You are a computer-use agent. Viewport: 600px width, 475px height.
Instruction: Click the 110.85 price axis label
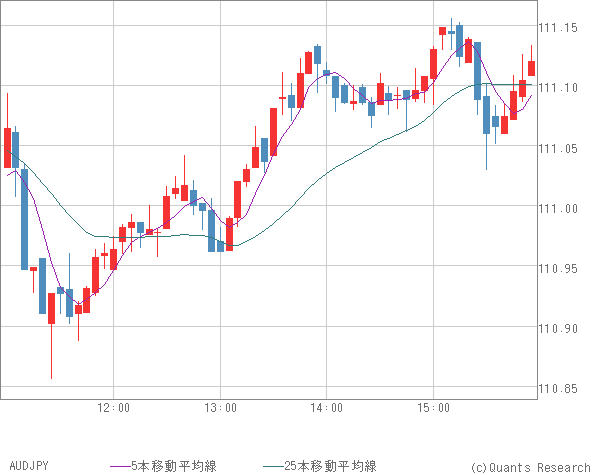pyautogui.click(x=558, y=389)
